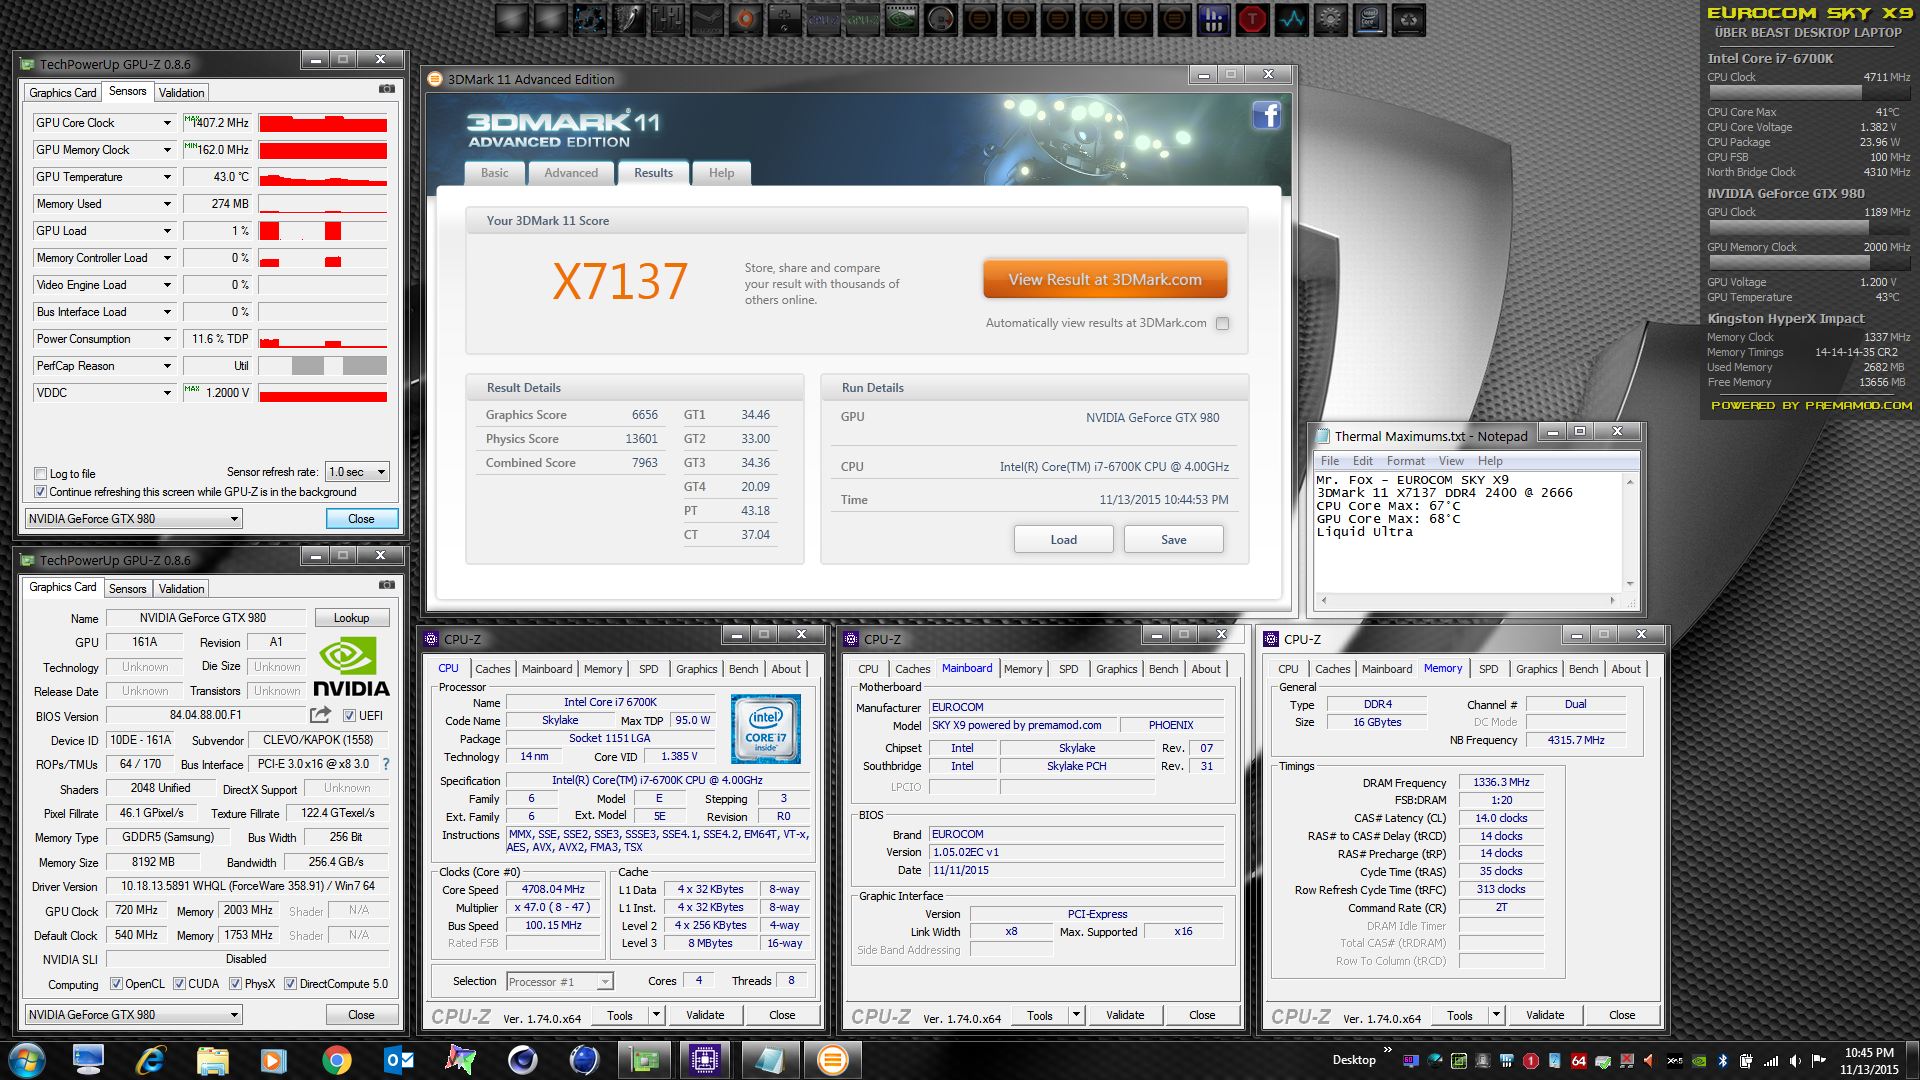Click the Bus Interface question mark icon
Image resolution: width=1920 pixels, height=1080 pixels.
(386, 764)
